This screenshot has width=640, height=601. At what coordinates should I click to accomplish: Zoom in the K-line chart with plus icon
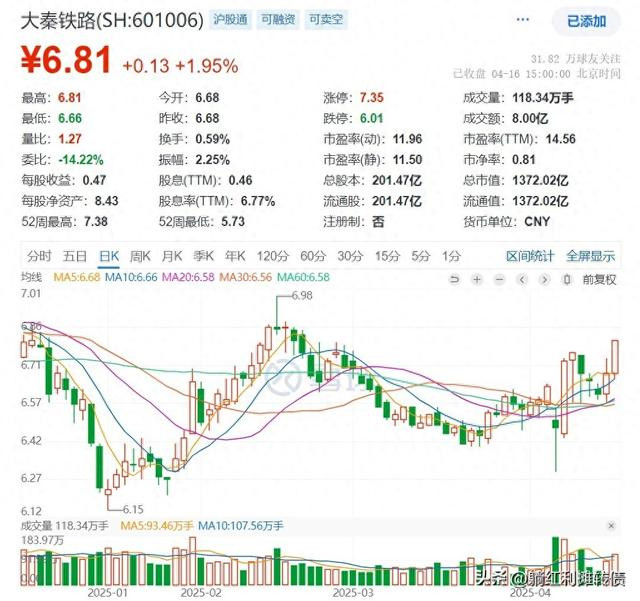pyautogui.click(x=477, y=280)
